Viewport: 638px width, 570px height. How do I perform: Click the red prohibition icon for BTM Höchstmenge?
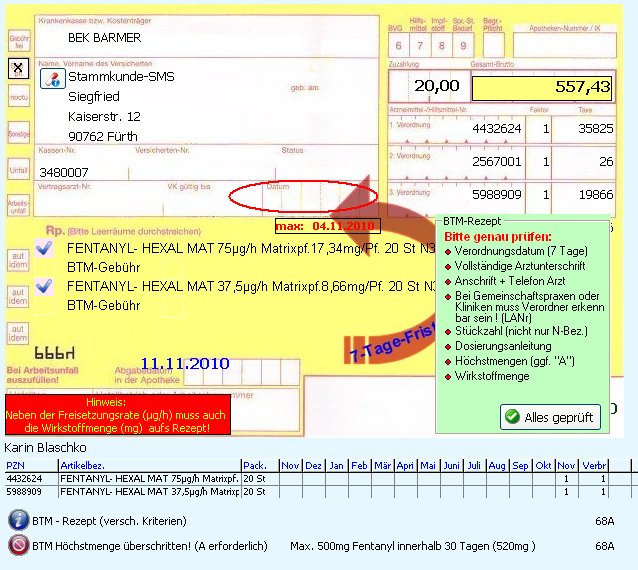pyautogui.click(x=18, y=546)
